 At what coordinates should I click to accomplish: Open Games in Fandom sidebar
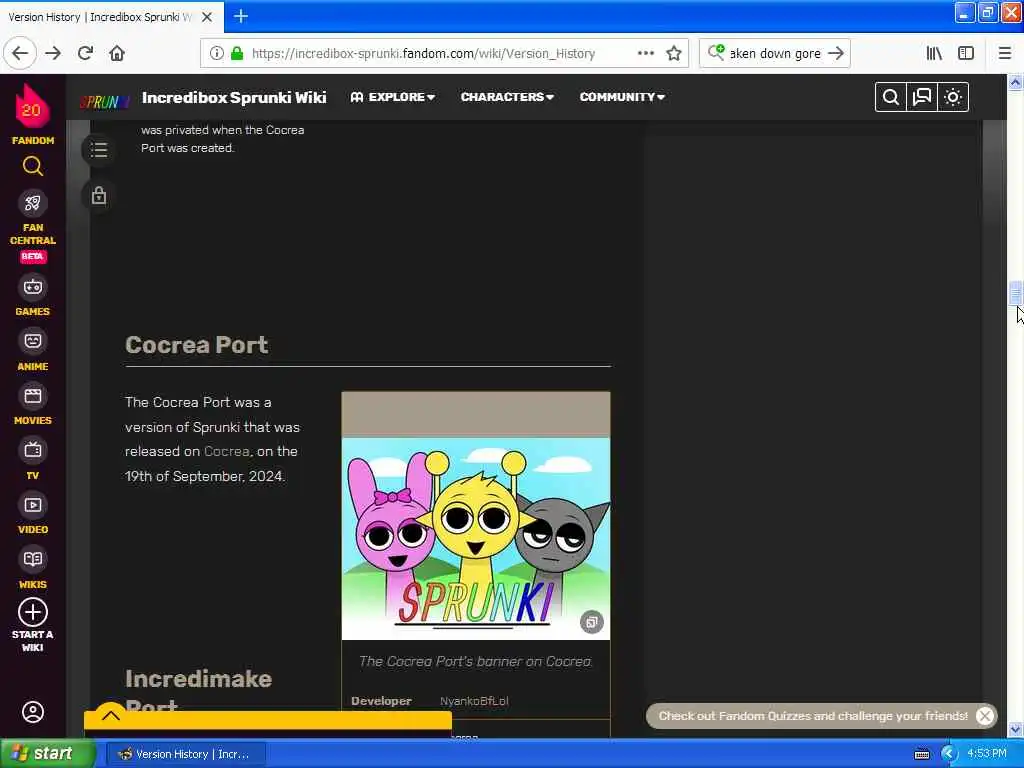(33, 296)
